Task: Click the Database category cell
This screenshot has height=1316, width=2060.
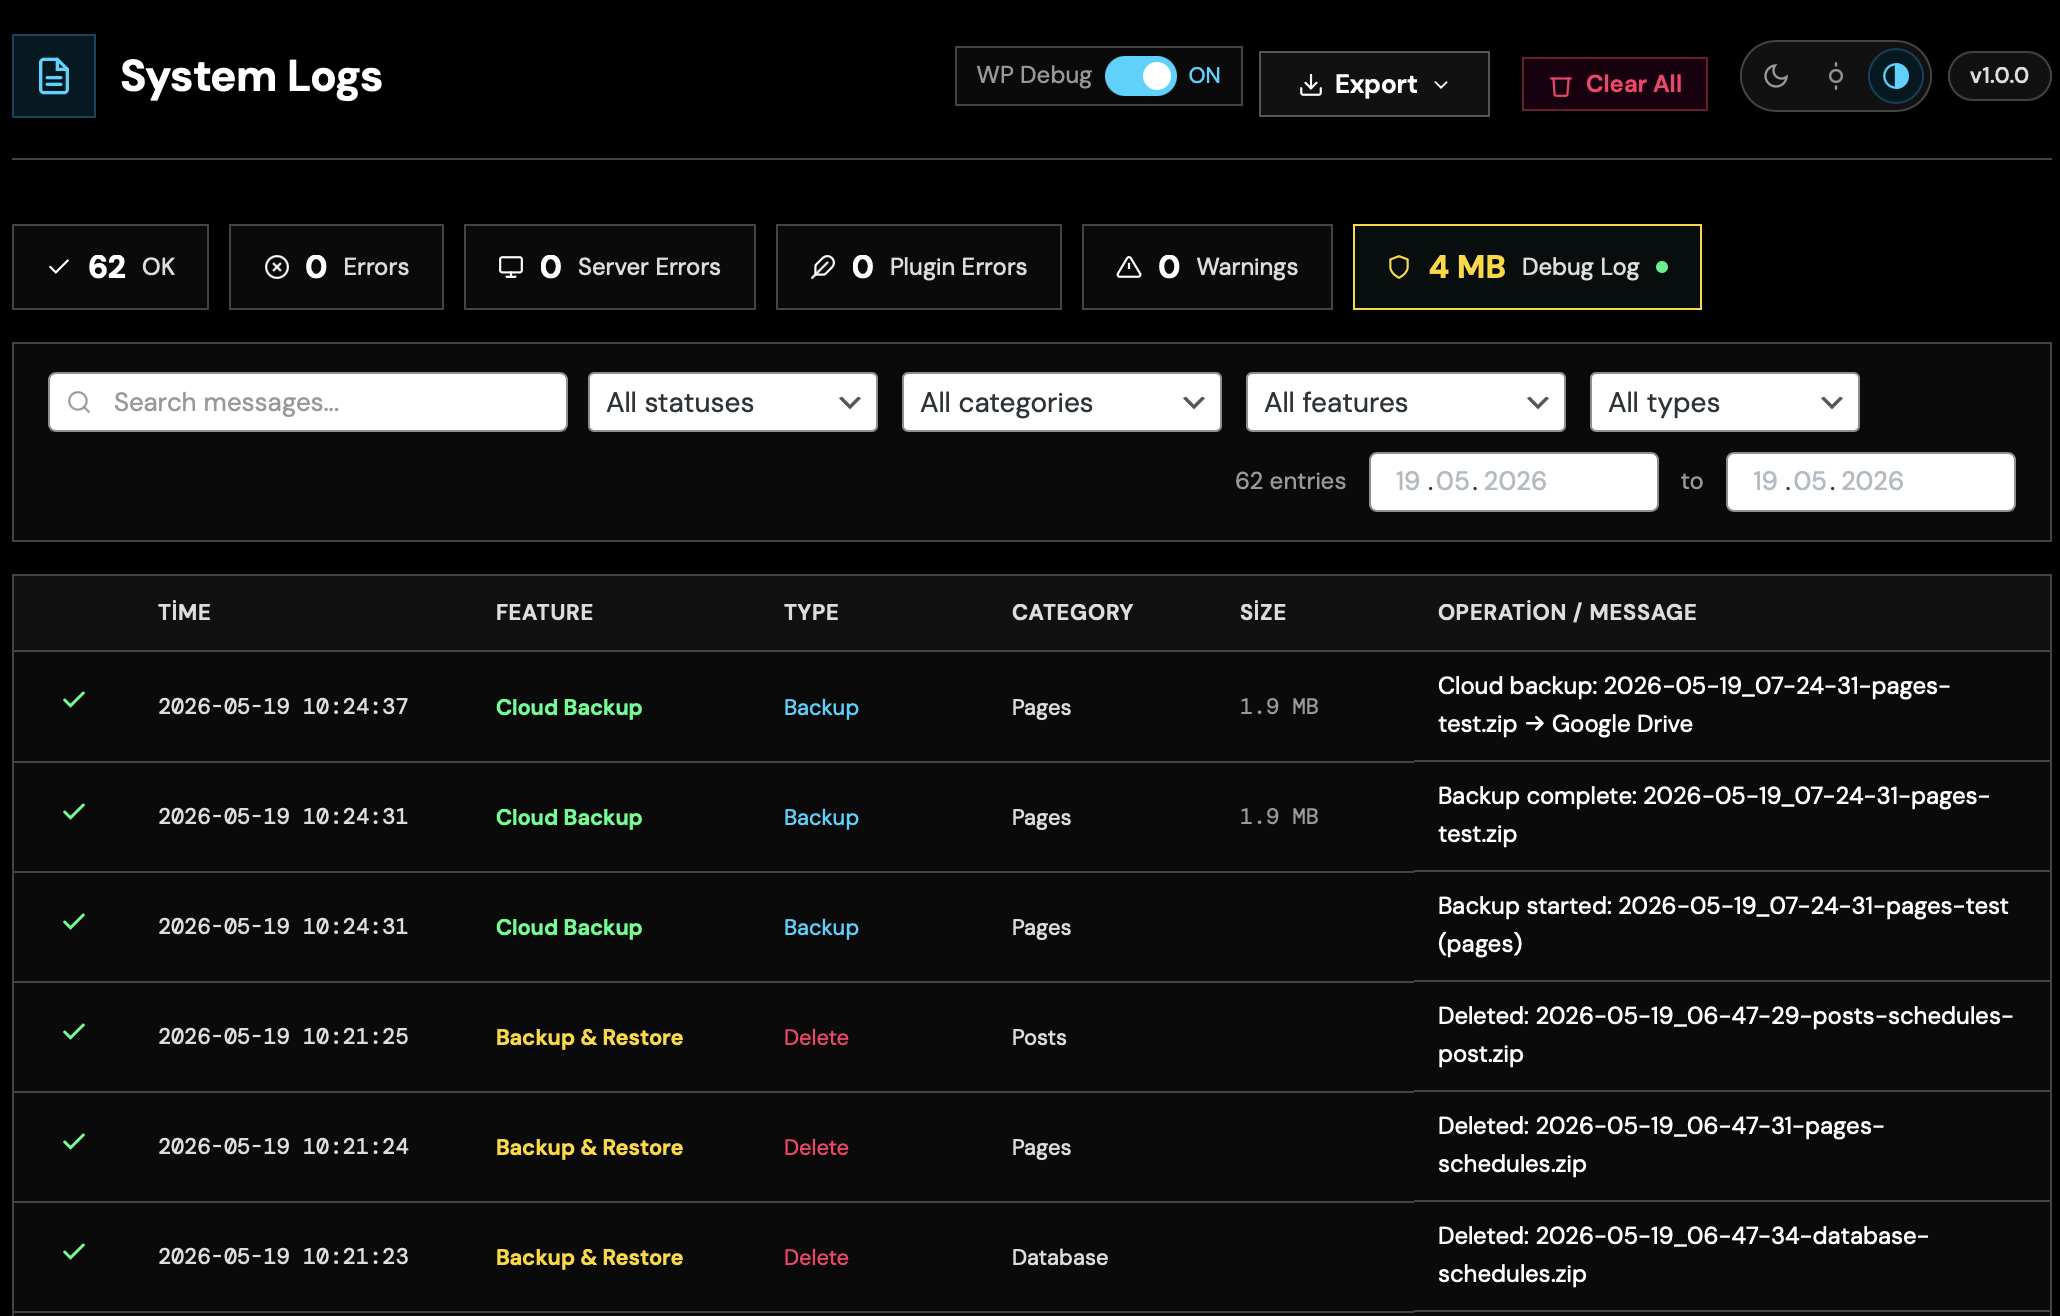Action: (x=1060, y=1257)
